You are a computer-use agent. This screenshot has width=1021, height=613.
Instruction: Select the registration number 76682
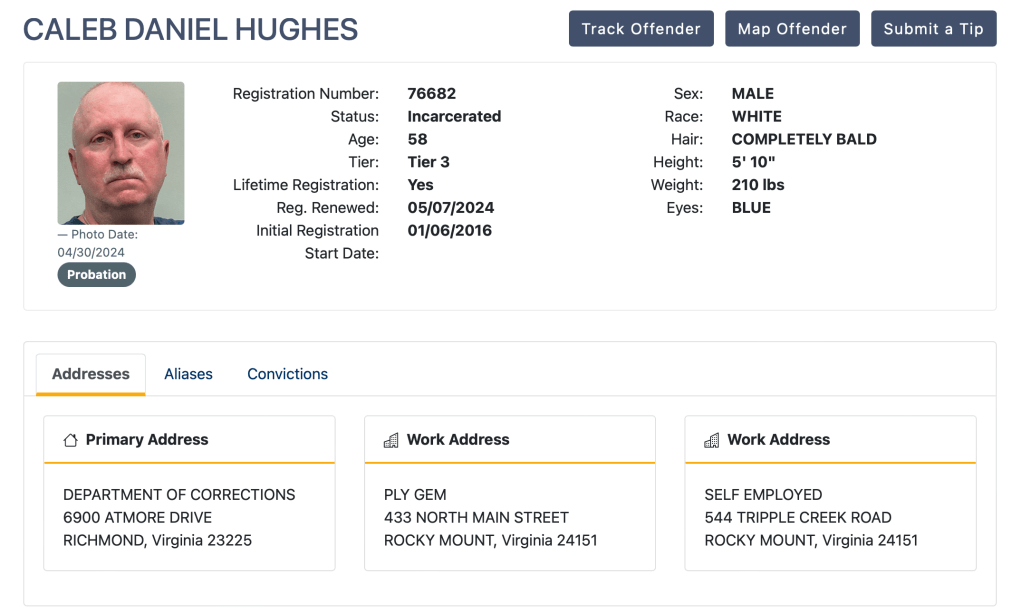(431, 94)
